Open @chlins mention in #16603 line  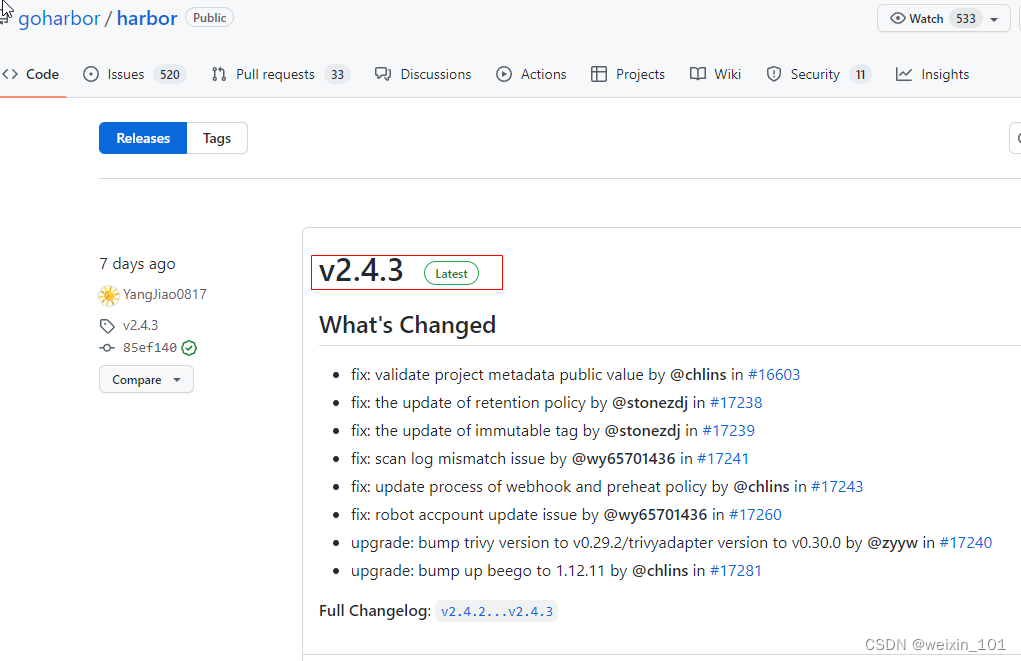pos(698,374)
